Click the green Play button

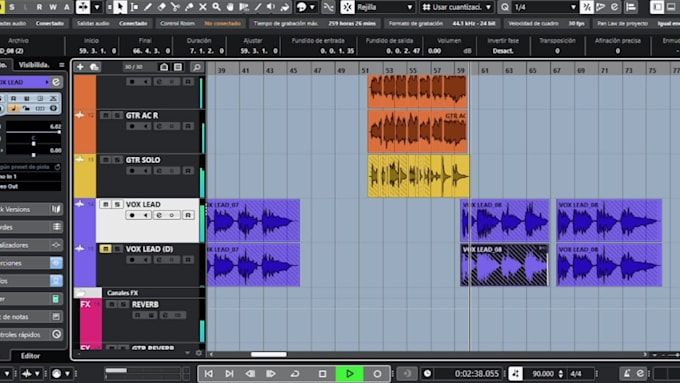pos(350,373)
